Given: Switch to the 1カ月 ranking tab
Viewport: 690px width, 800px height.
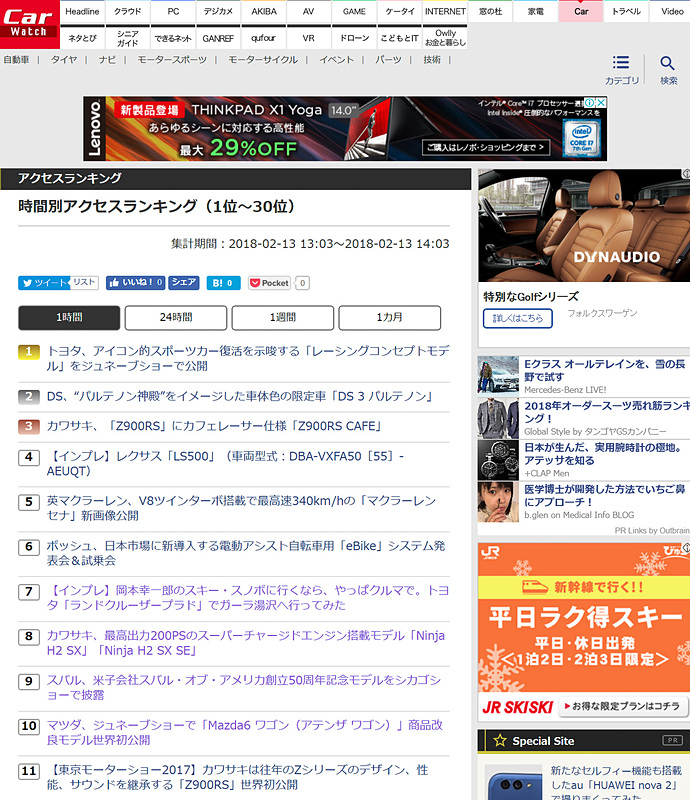Looking at the screenshot, I should pos(389,317).
